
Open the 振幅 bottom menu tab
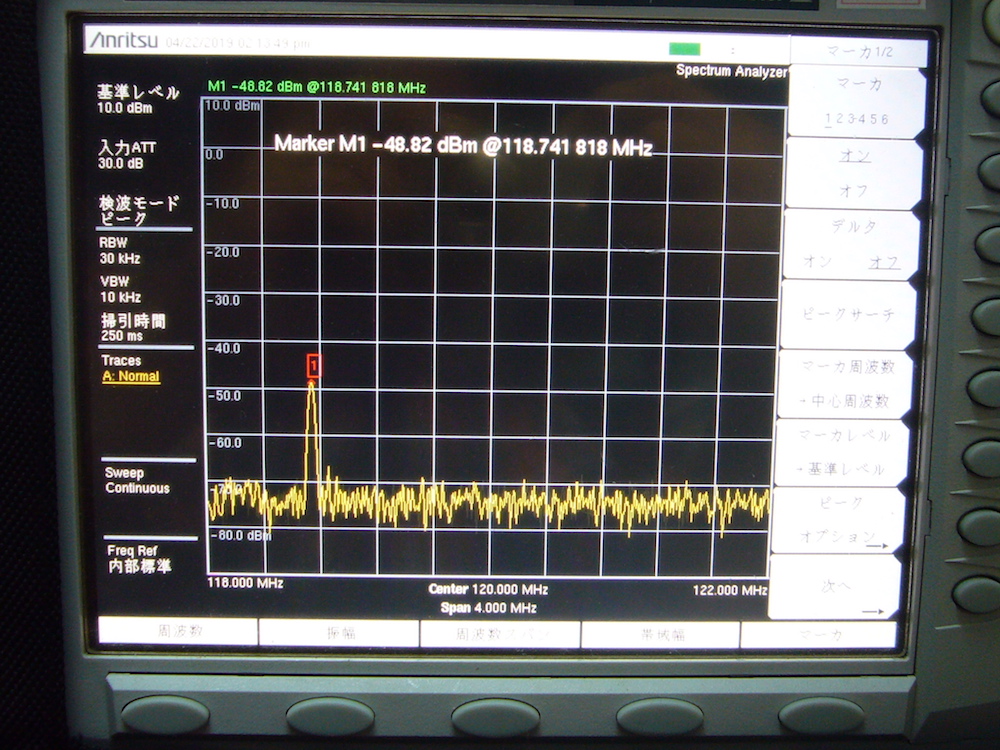coord(339,632)
